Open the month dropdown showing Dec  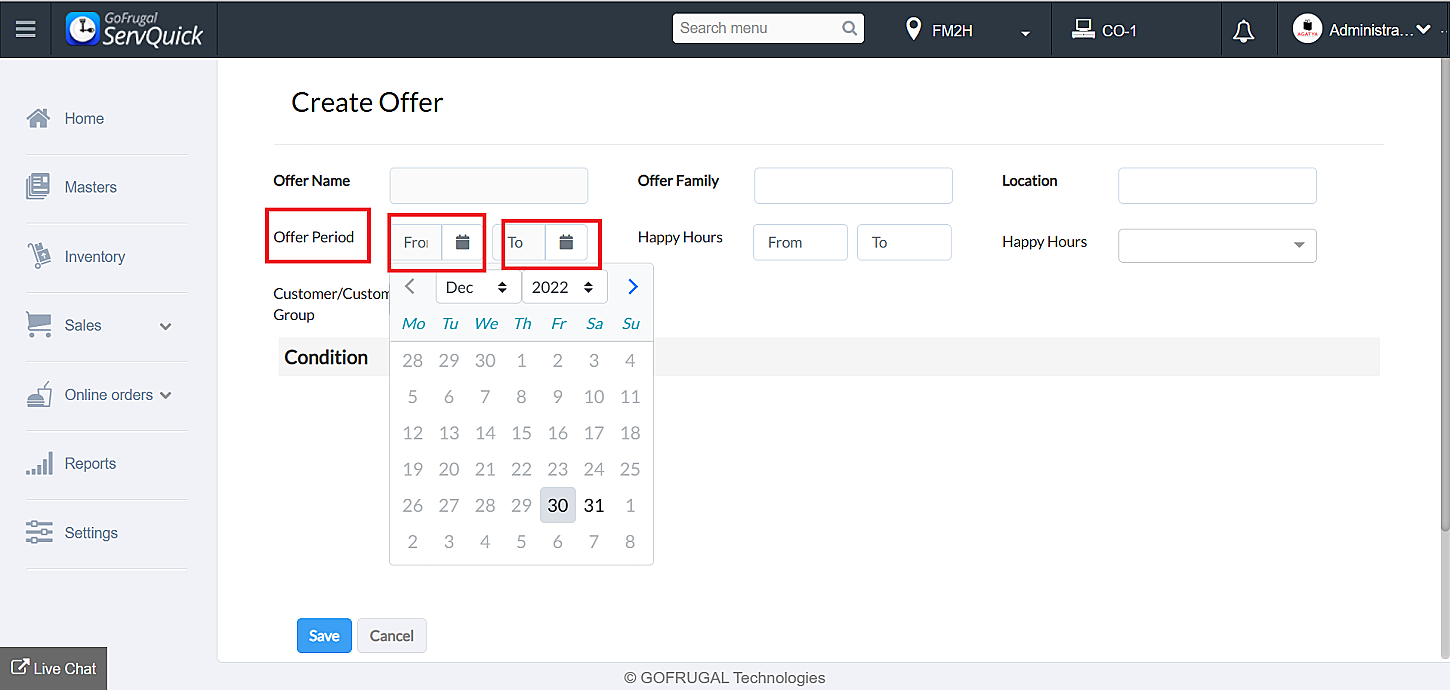tap(478, 287)
